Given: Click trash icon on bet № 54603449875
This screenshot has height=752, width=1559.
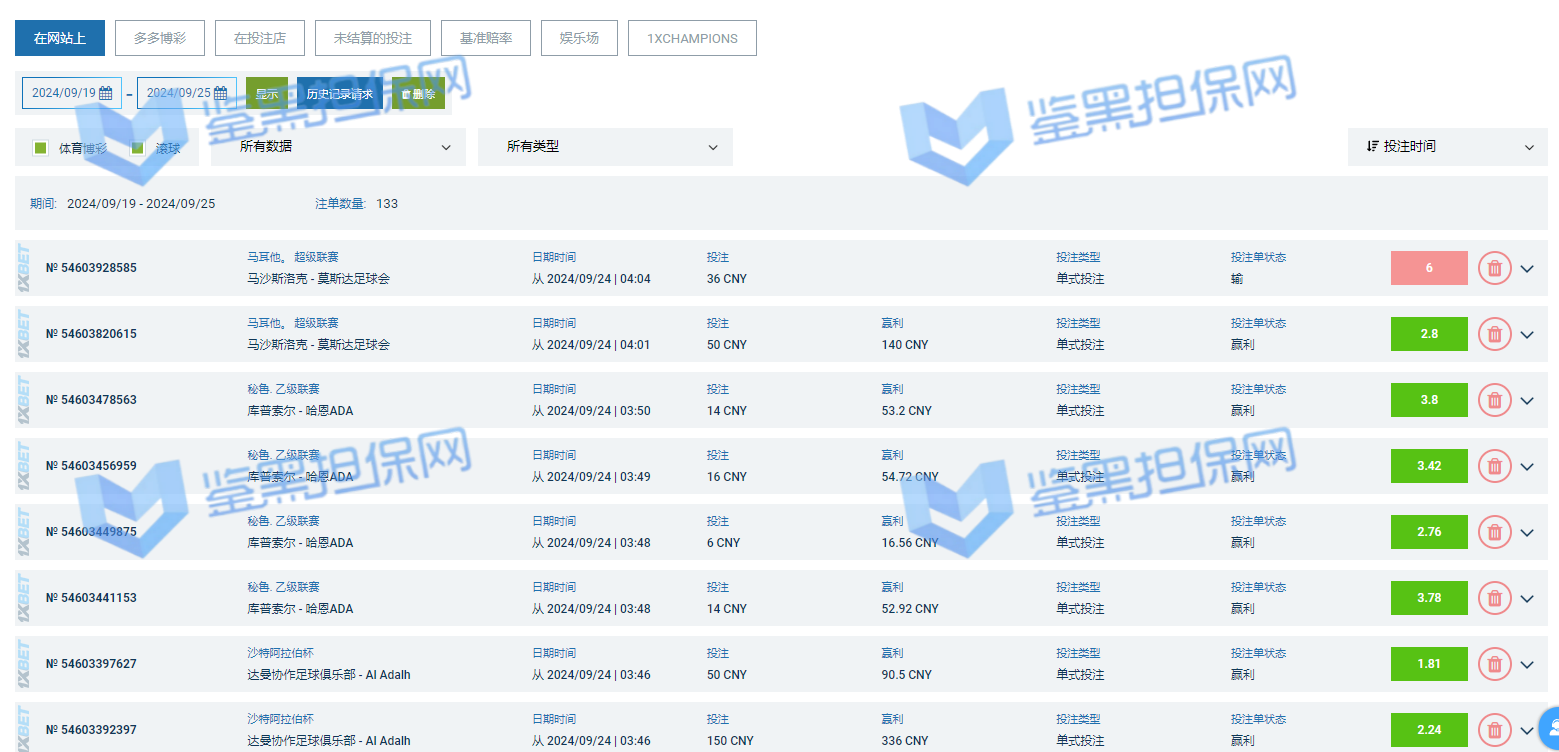Looking at the screenshot, I should pyautogui.click(x=1494, y=532).
